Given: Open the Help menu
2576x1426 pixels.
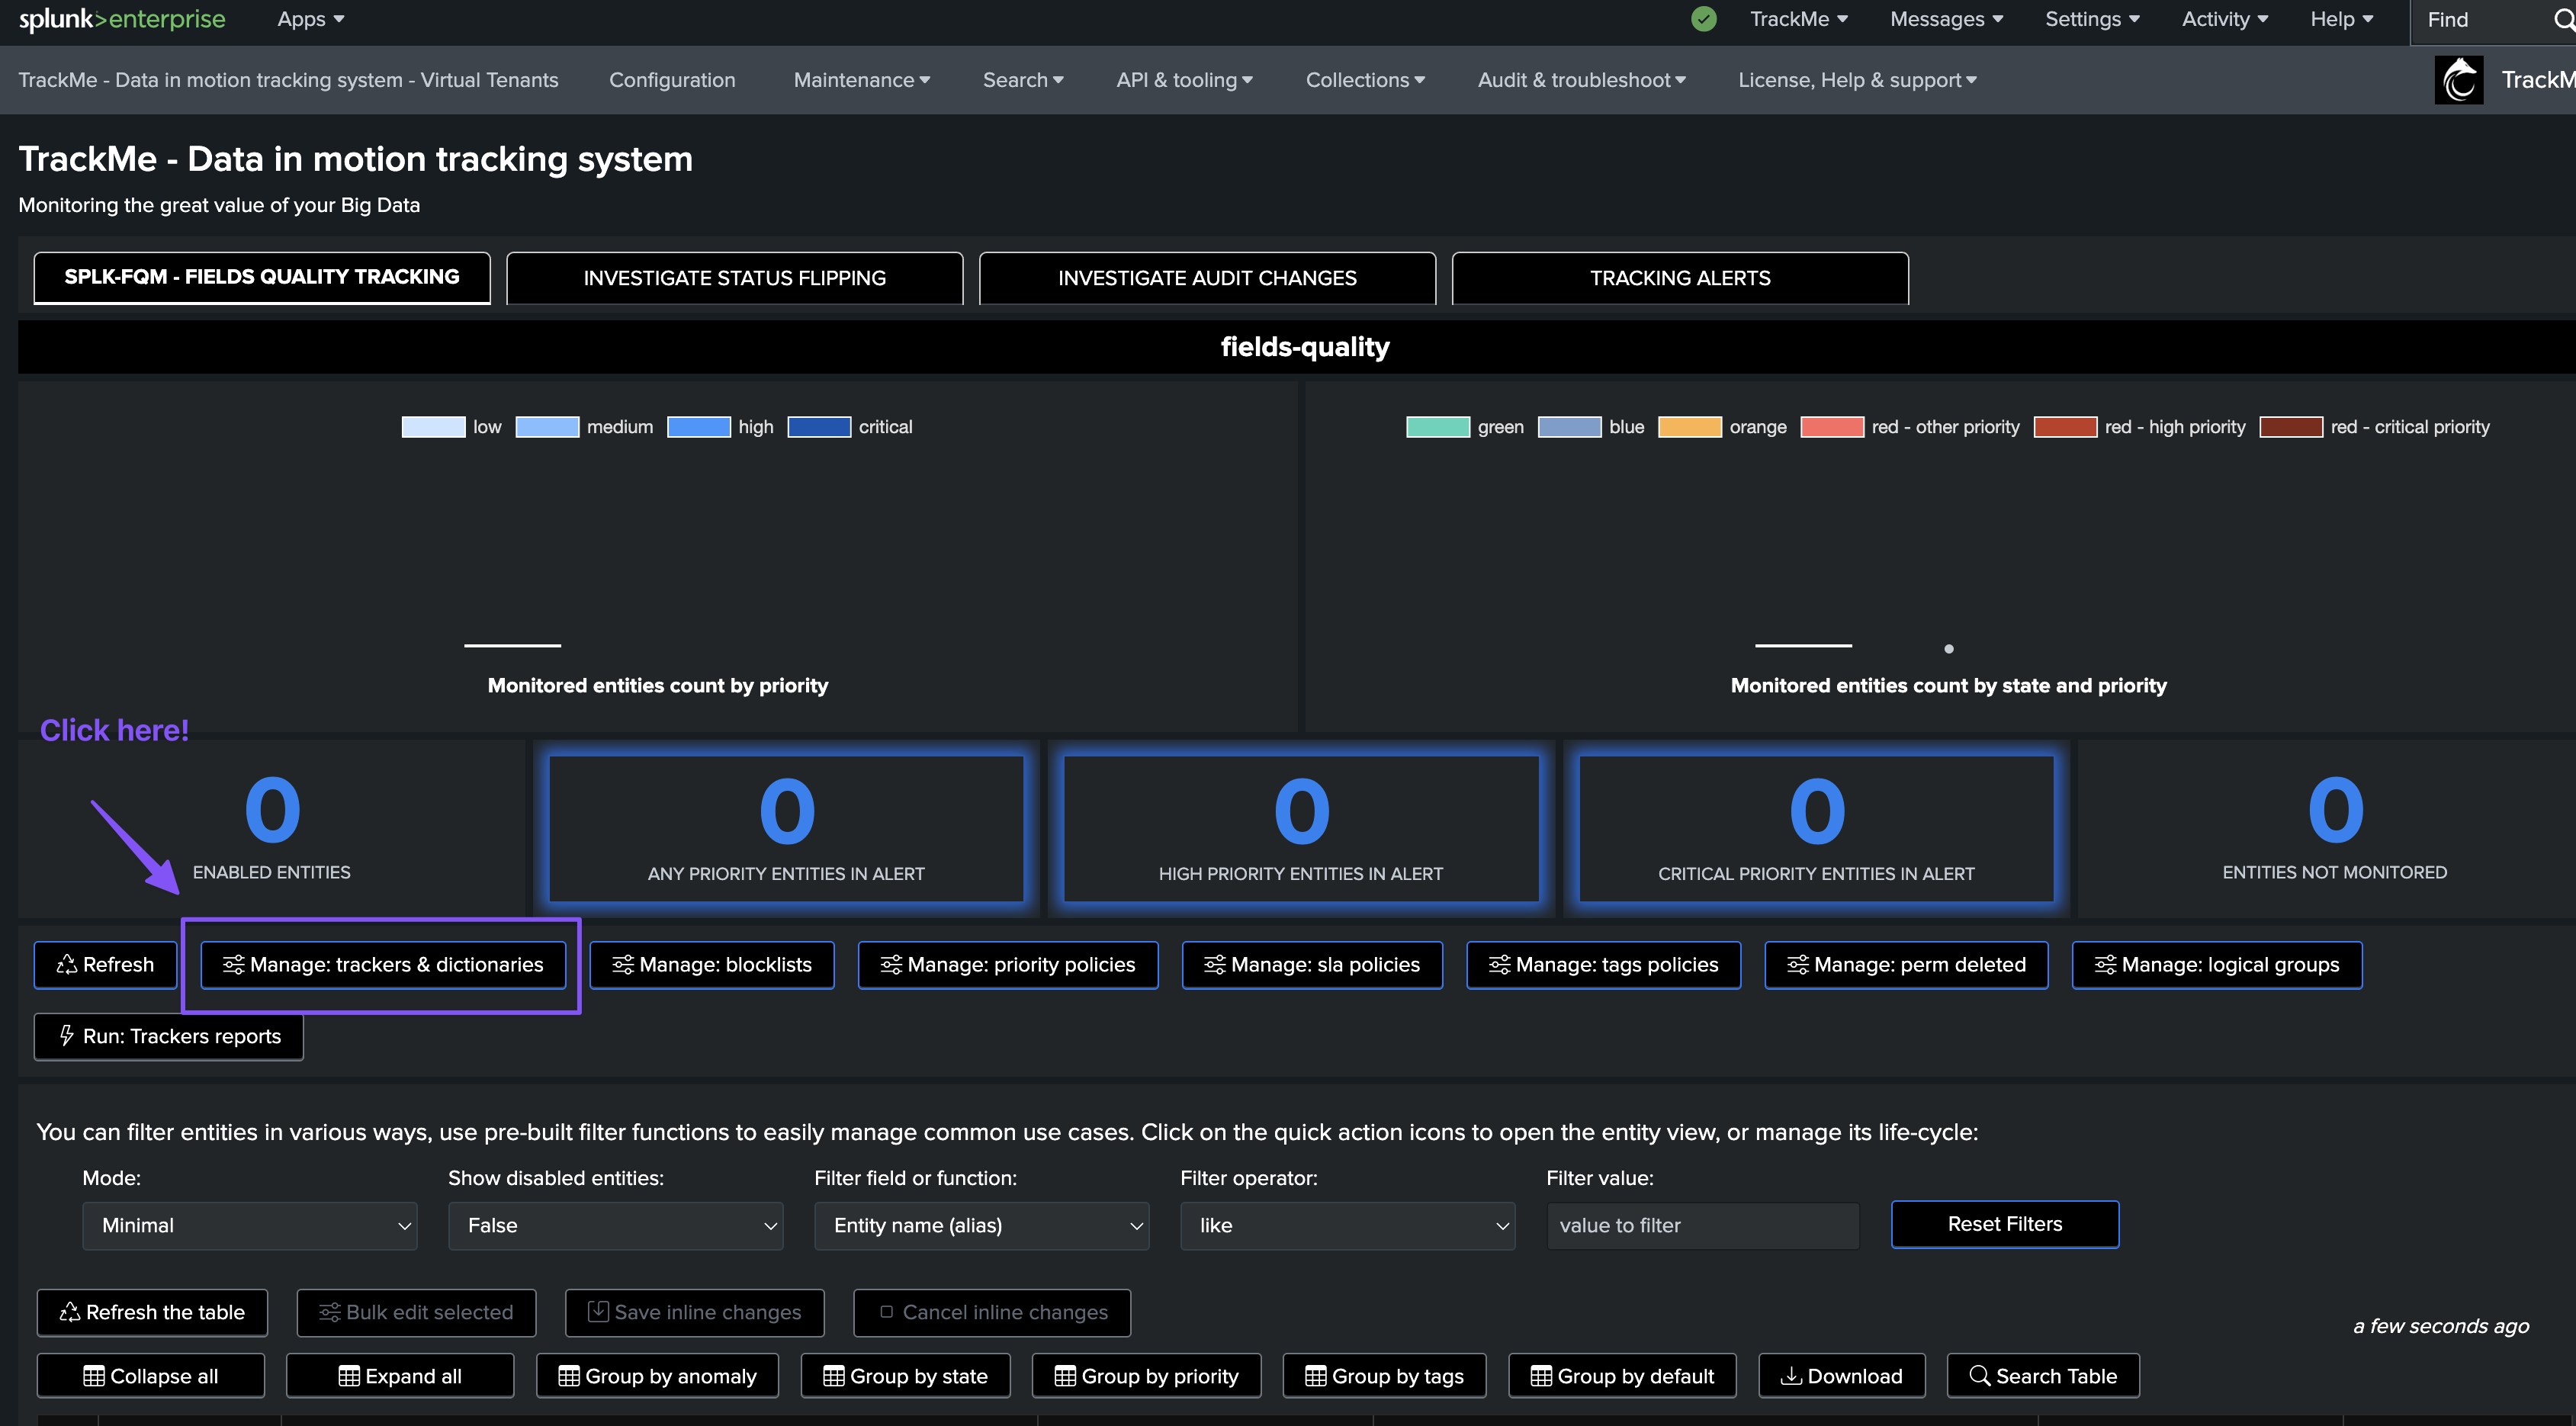Looking at the screenshot, I should [2341, 19].
